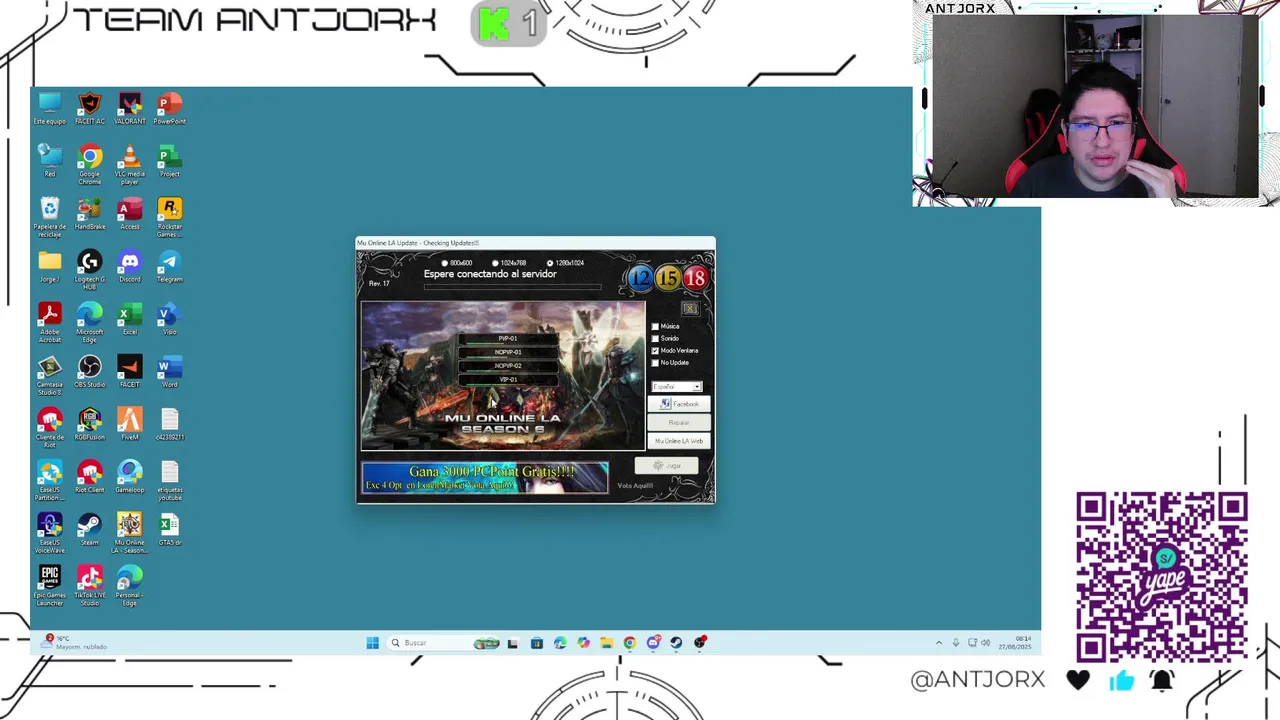Click the Mu Online Season 6 artwork

(503, 376)
